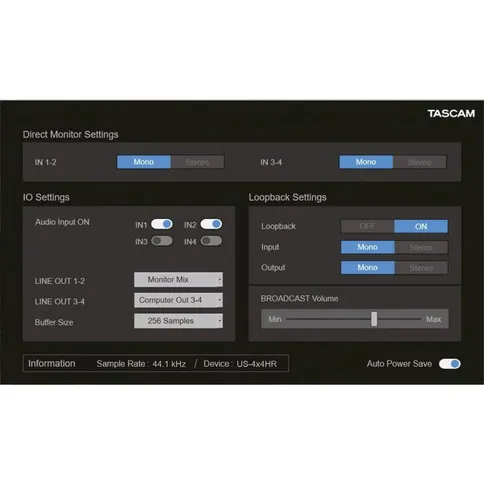The image size is (484, 484).
Task: Set Loopback Input to Mono
Action: pyautogui.click(x=367, y=247)
